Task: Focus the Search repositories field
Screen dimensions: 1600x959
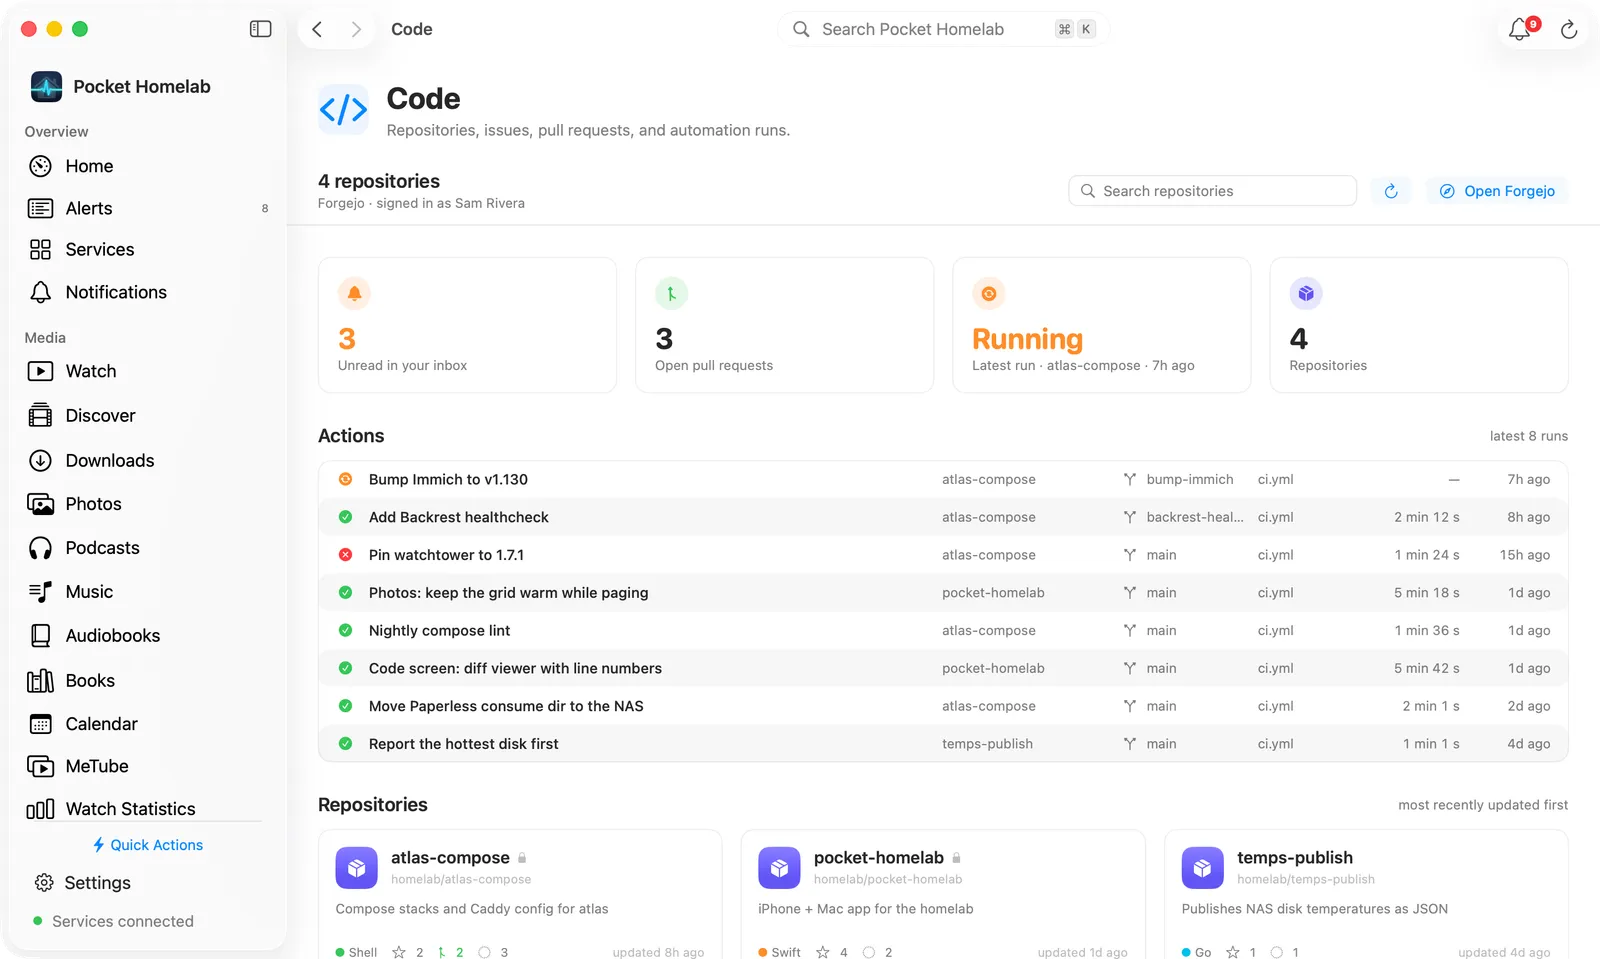Action: point(1212,191)
